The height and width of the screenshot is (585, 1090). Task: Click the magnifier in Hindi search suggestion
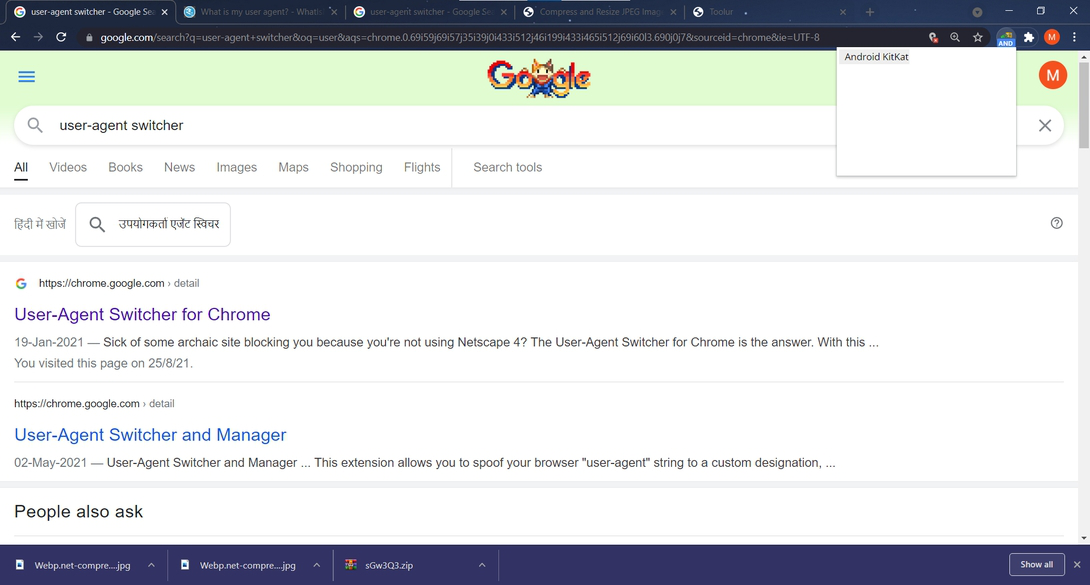97,224
